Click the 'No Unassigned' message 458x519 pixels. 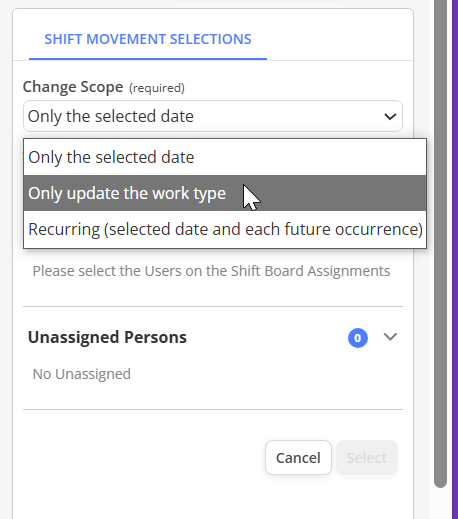tap(82, 374)
